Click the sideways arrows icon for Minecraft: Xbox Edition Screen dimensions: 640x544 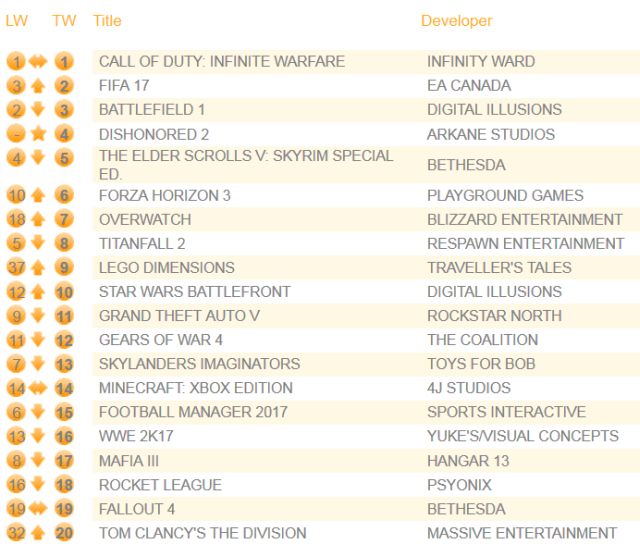39,388
